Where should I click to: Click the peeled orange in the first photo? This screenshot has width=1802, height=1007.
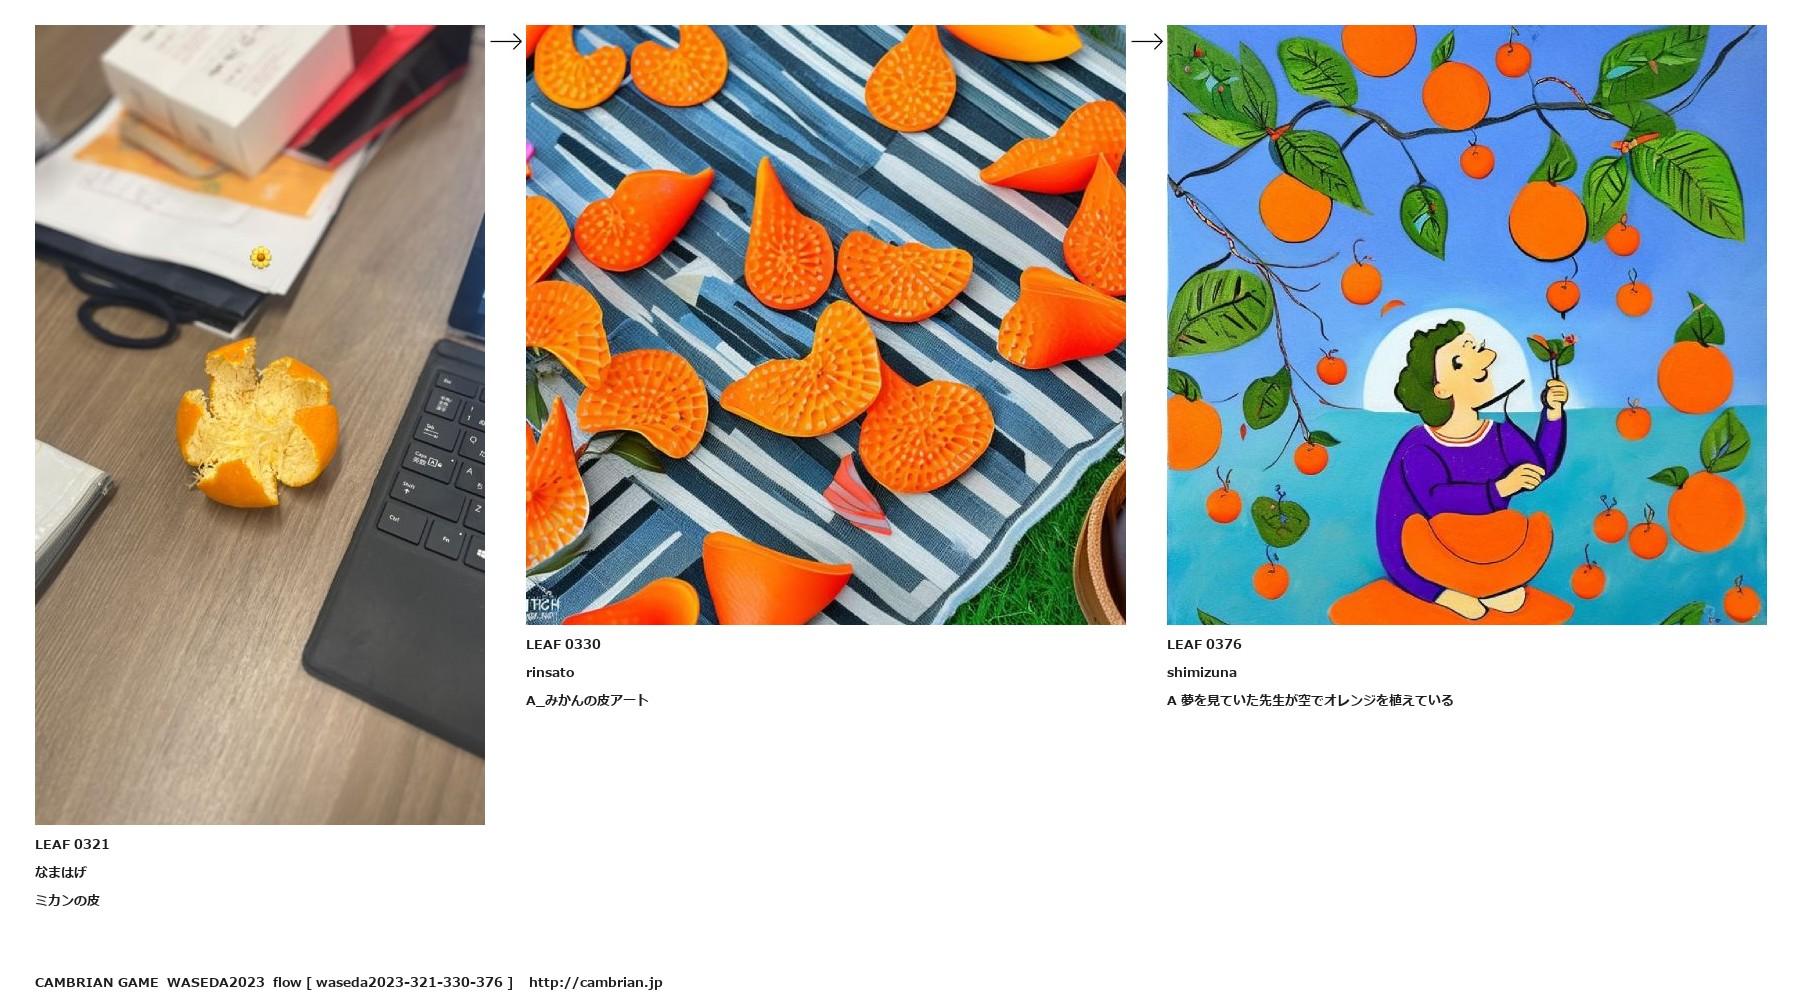[x=258, y=422]
